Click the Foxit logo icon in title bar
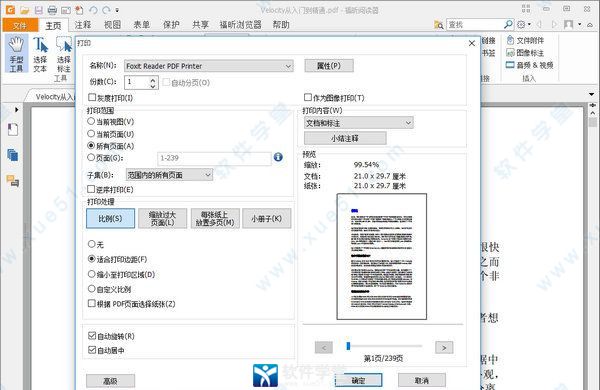Screen dimensions: 600x390 10,10
